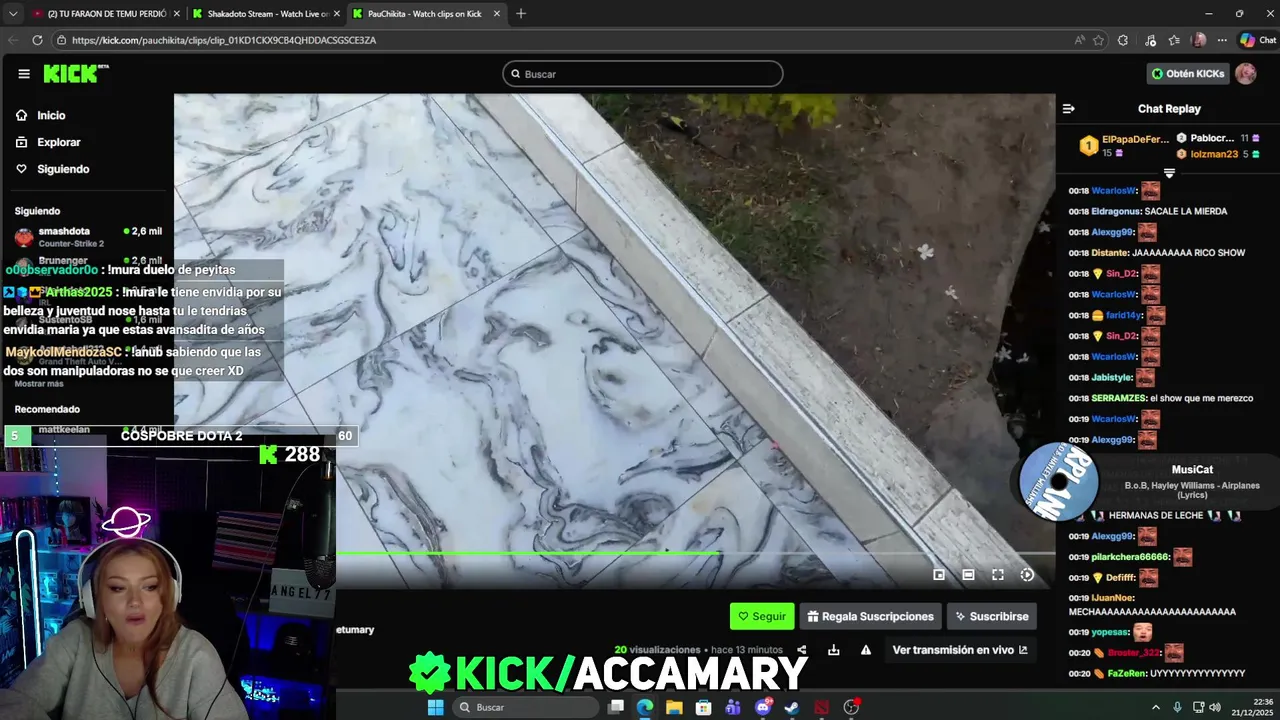Open Steam from the taskbar
Viewport: 1280px width, 720px height.
click(792, 707)
